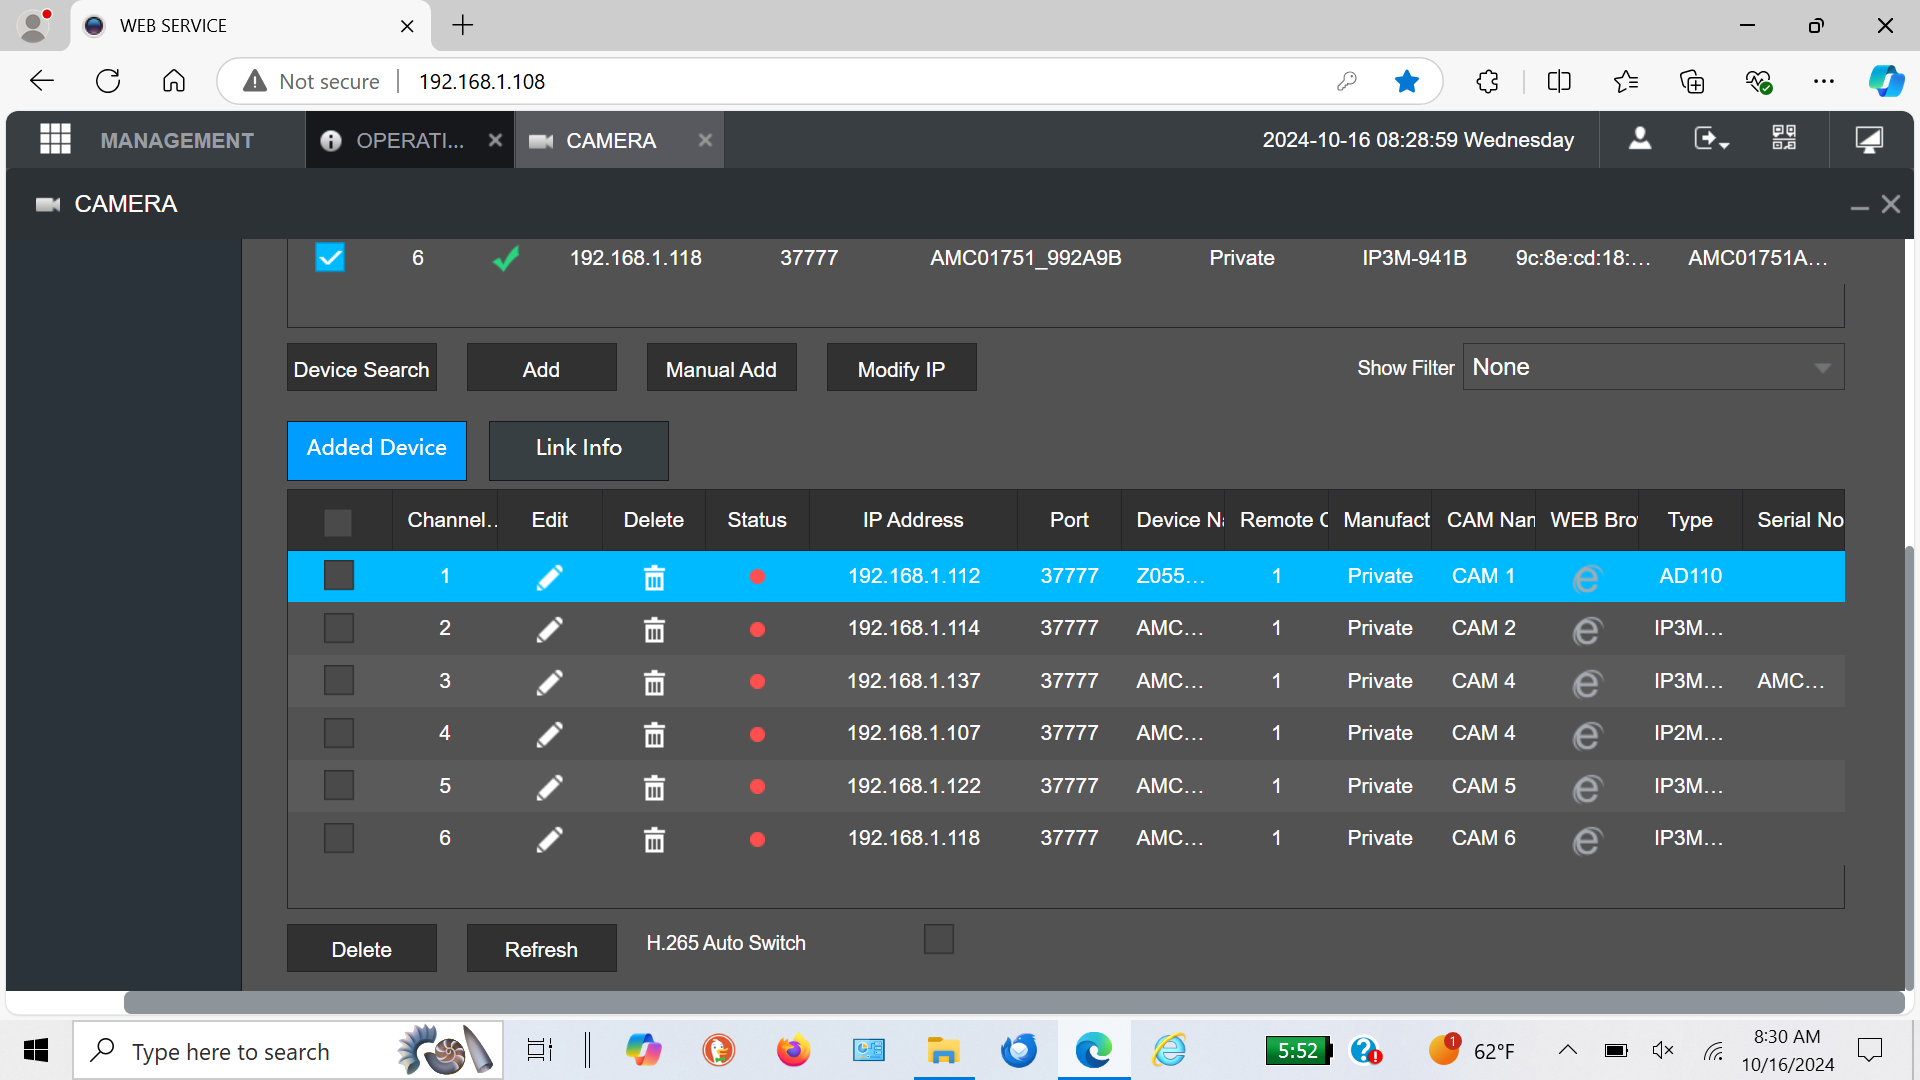Edit channel 5 with the pencil icon

coord(549,787)
